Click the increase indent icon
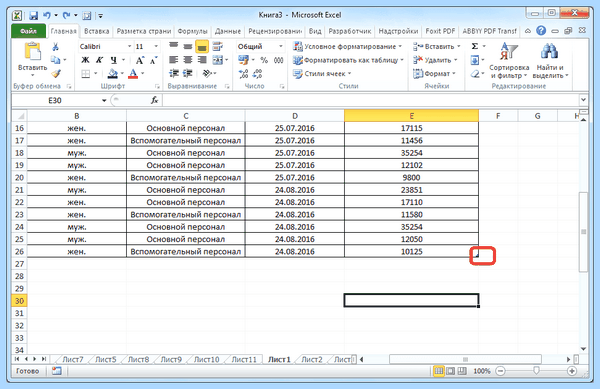Screen dimensions: 600x389 click(x=188, y=73)
